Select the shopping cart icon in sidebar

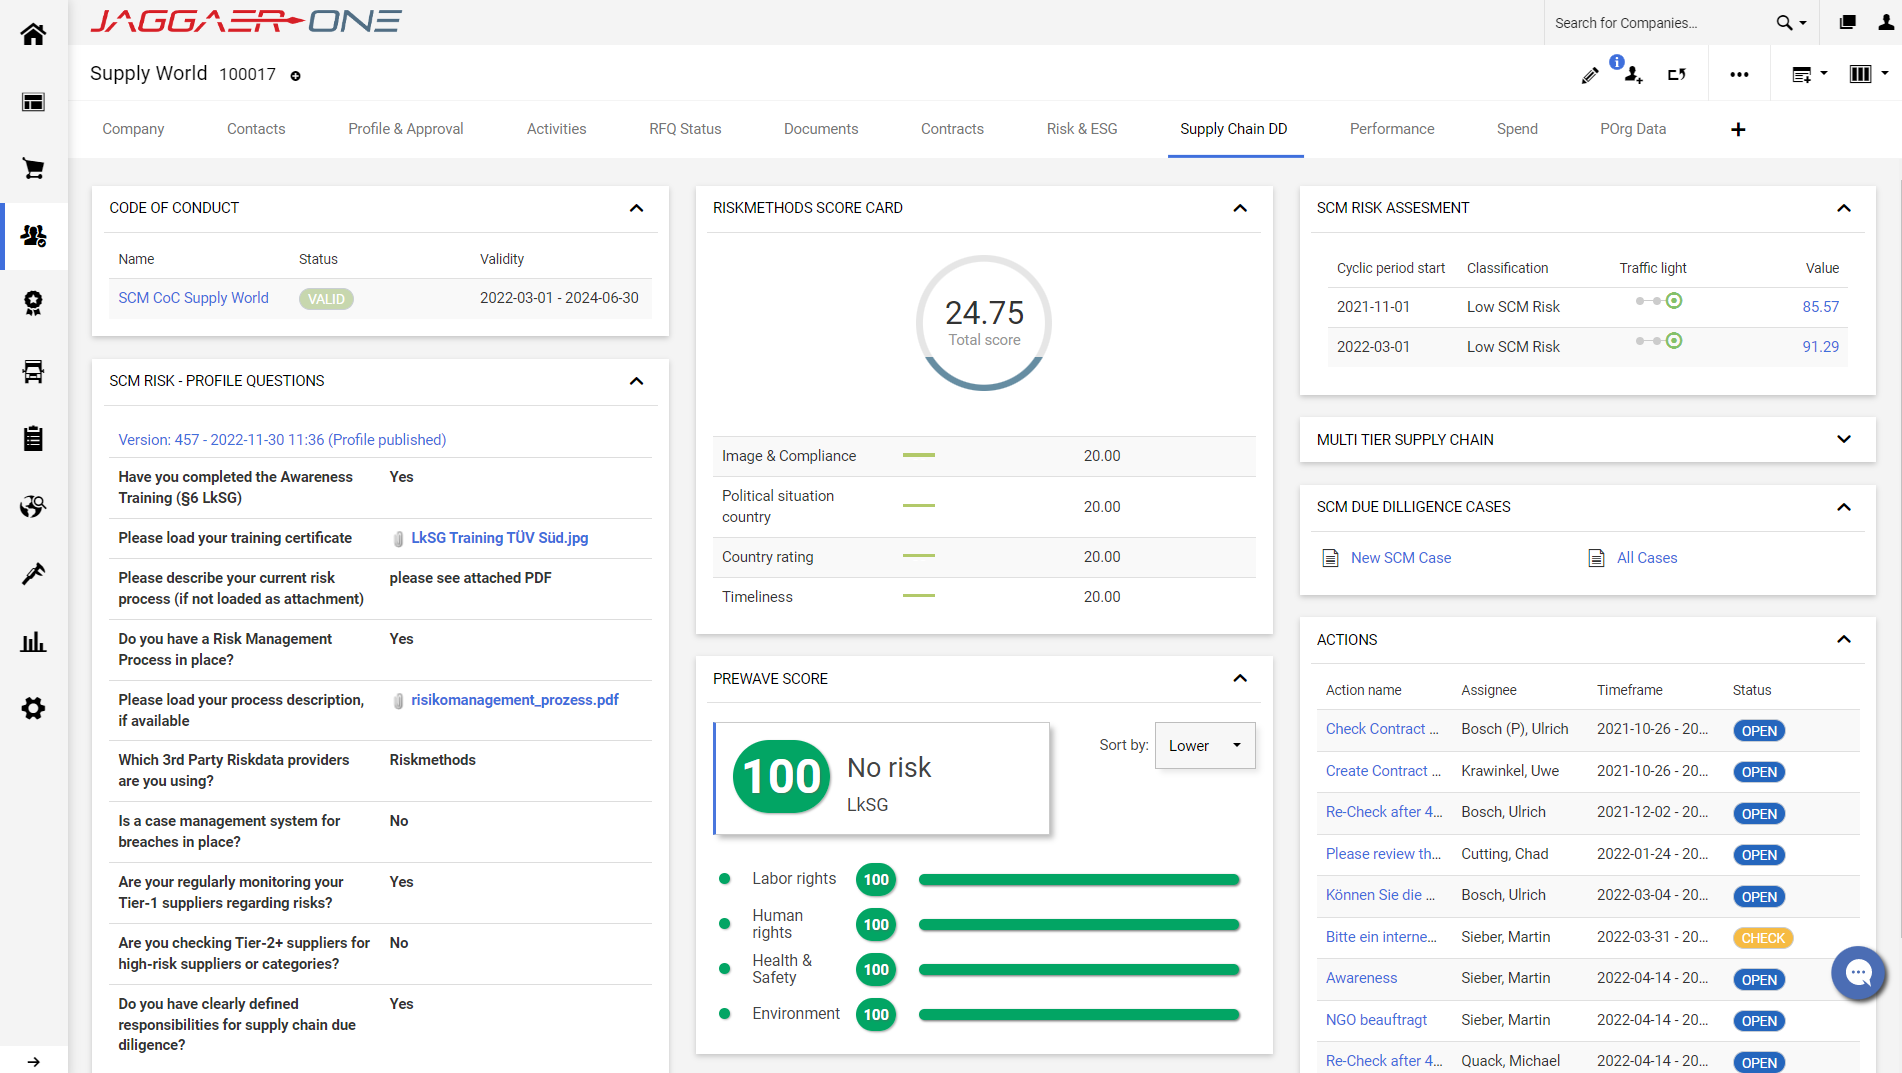(x=33, y=169)
